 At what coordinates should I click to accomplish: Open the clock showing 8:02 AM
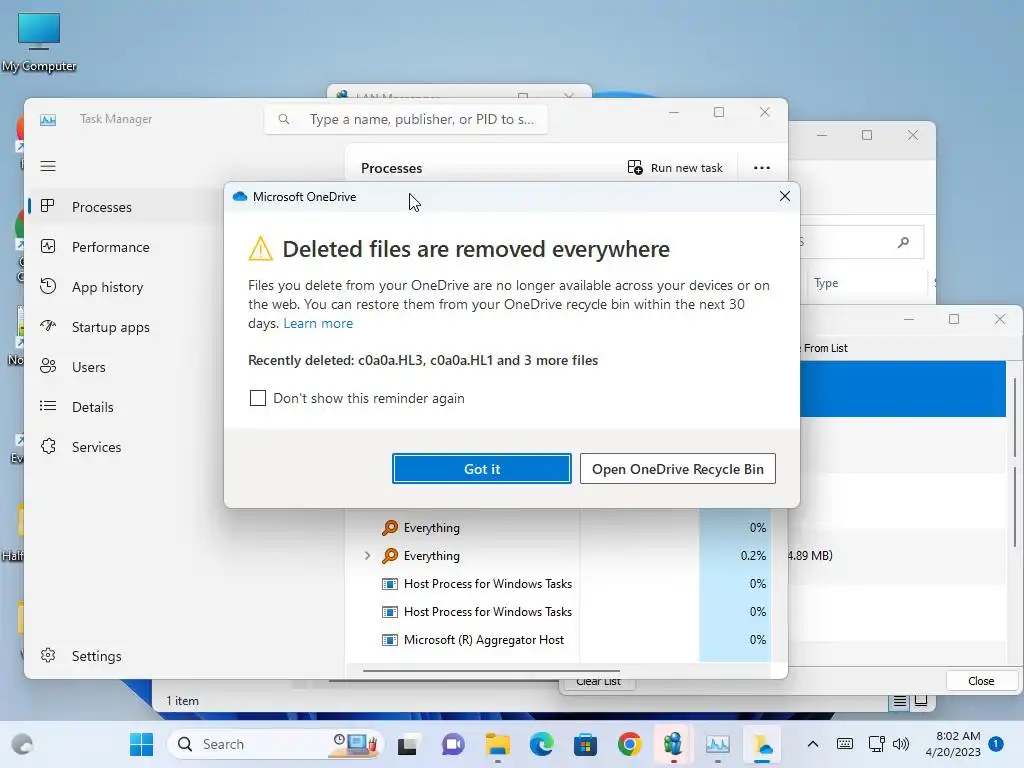[x=953, y=744]
